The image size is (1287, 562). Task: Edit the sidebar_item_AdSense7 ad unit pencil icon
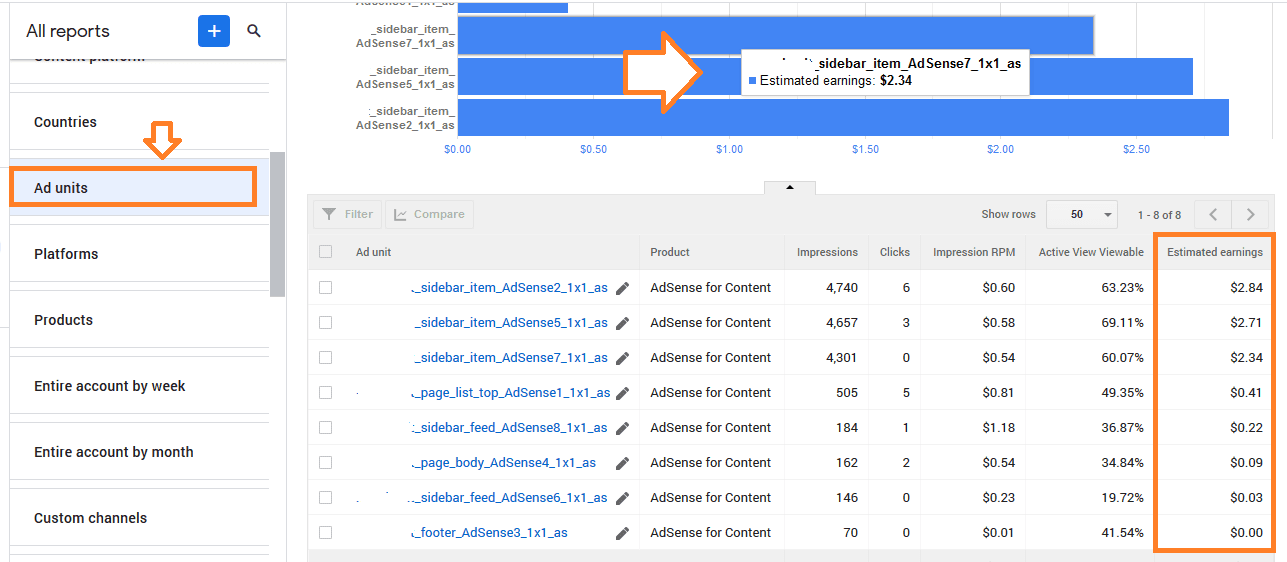point(623,358)
